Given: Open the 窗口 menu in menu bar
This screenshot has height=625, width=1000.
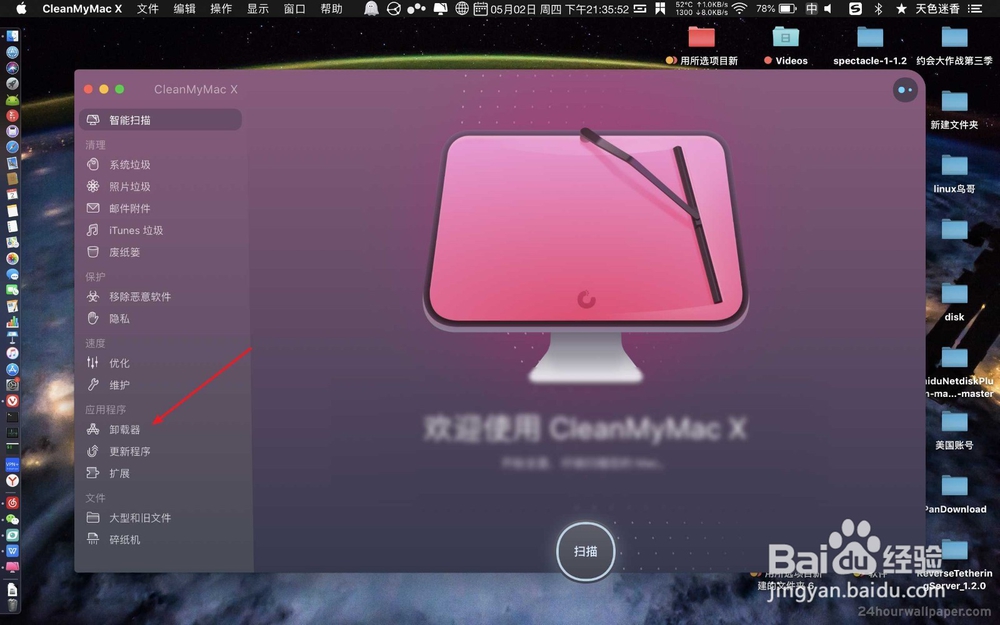Looking at the screenshot, I should pos(294,9).
